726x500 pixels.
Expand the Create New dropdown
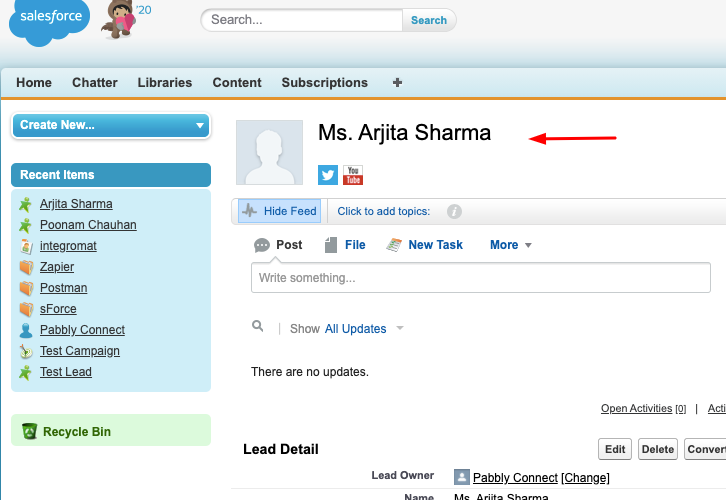[x=111, y=125]
